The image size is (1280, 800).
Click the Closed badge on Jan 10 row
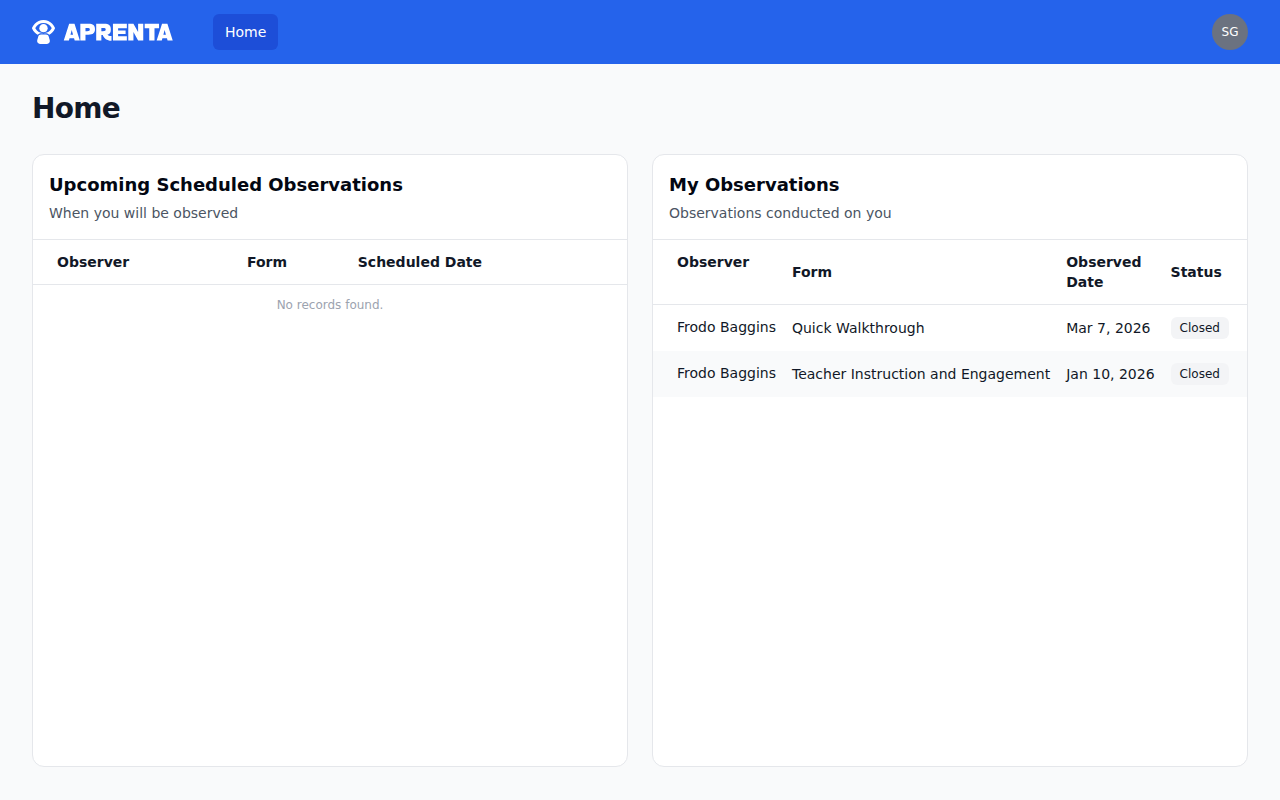point(1199,373)
